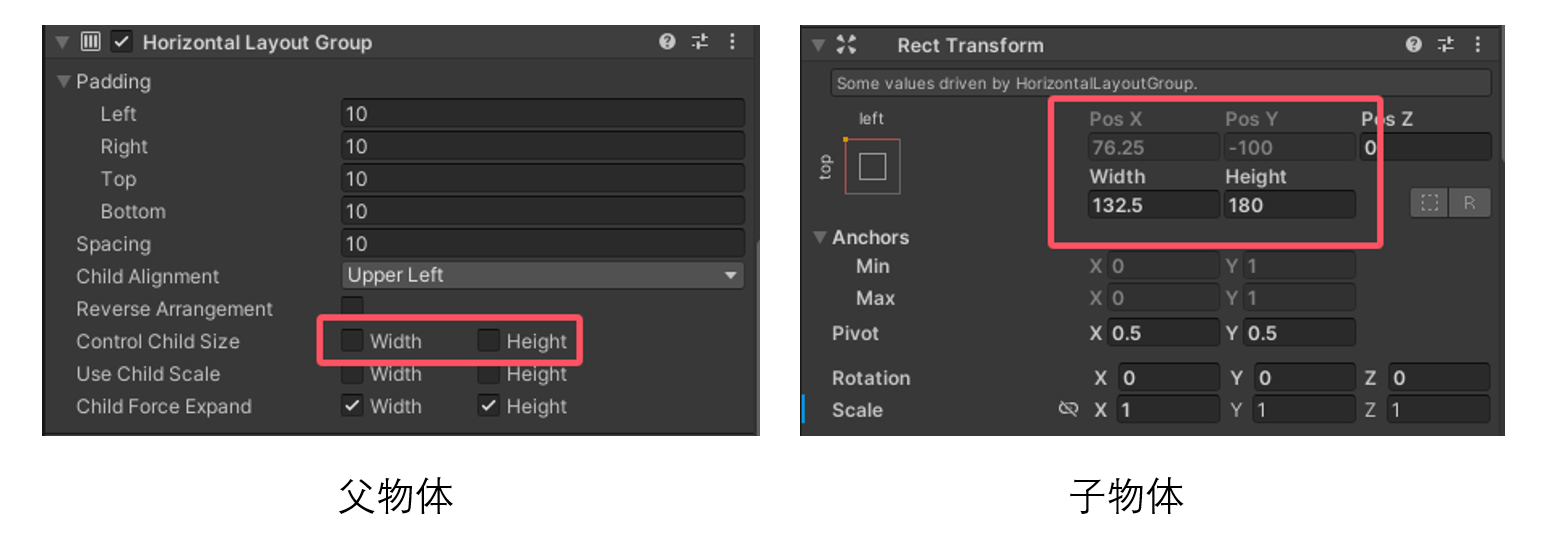
Task: Open Rect Transform help reference icon
Action: point(1413,44)
